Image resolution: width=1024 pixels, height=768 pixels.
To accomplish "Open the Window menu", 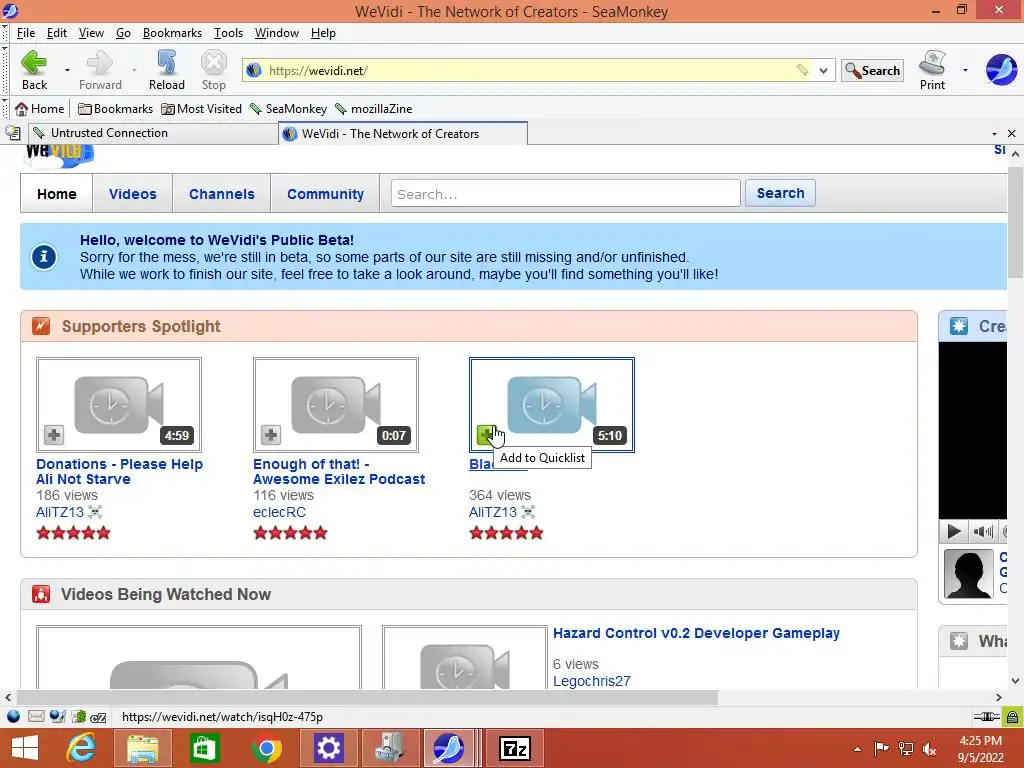I will coord(276,33).
